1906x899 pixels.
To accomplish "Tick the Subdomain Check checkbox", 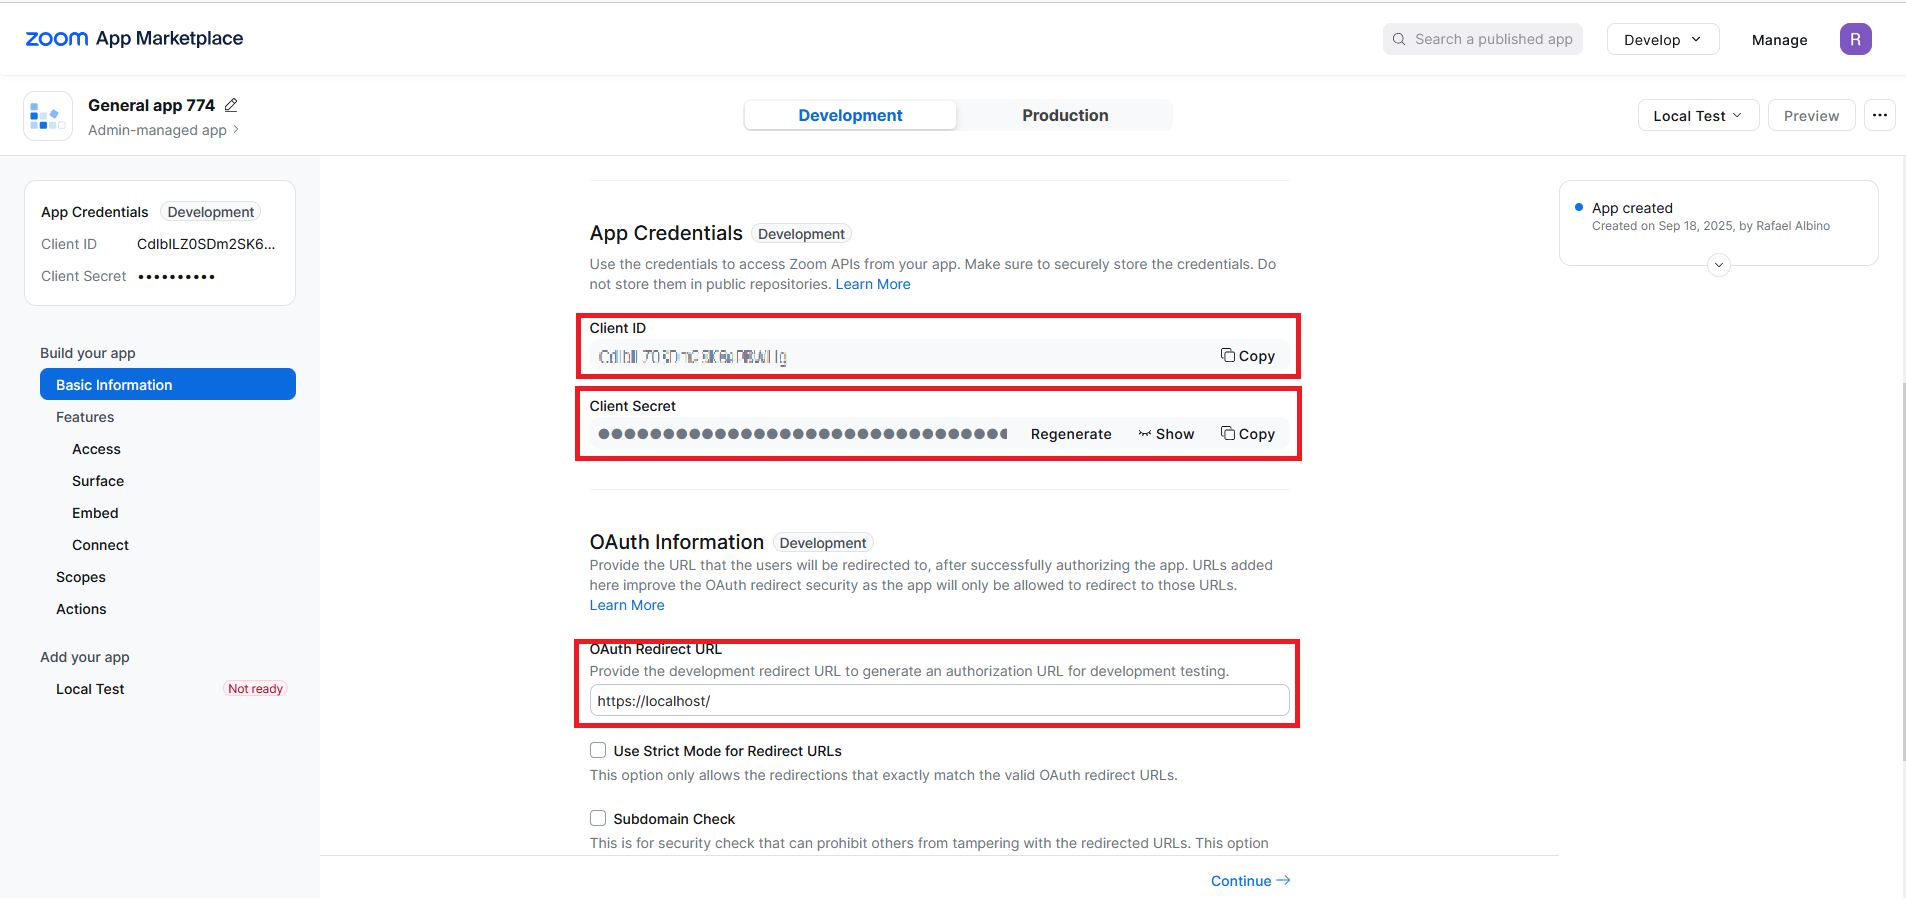I will [x=598, y=819].
